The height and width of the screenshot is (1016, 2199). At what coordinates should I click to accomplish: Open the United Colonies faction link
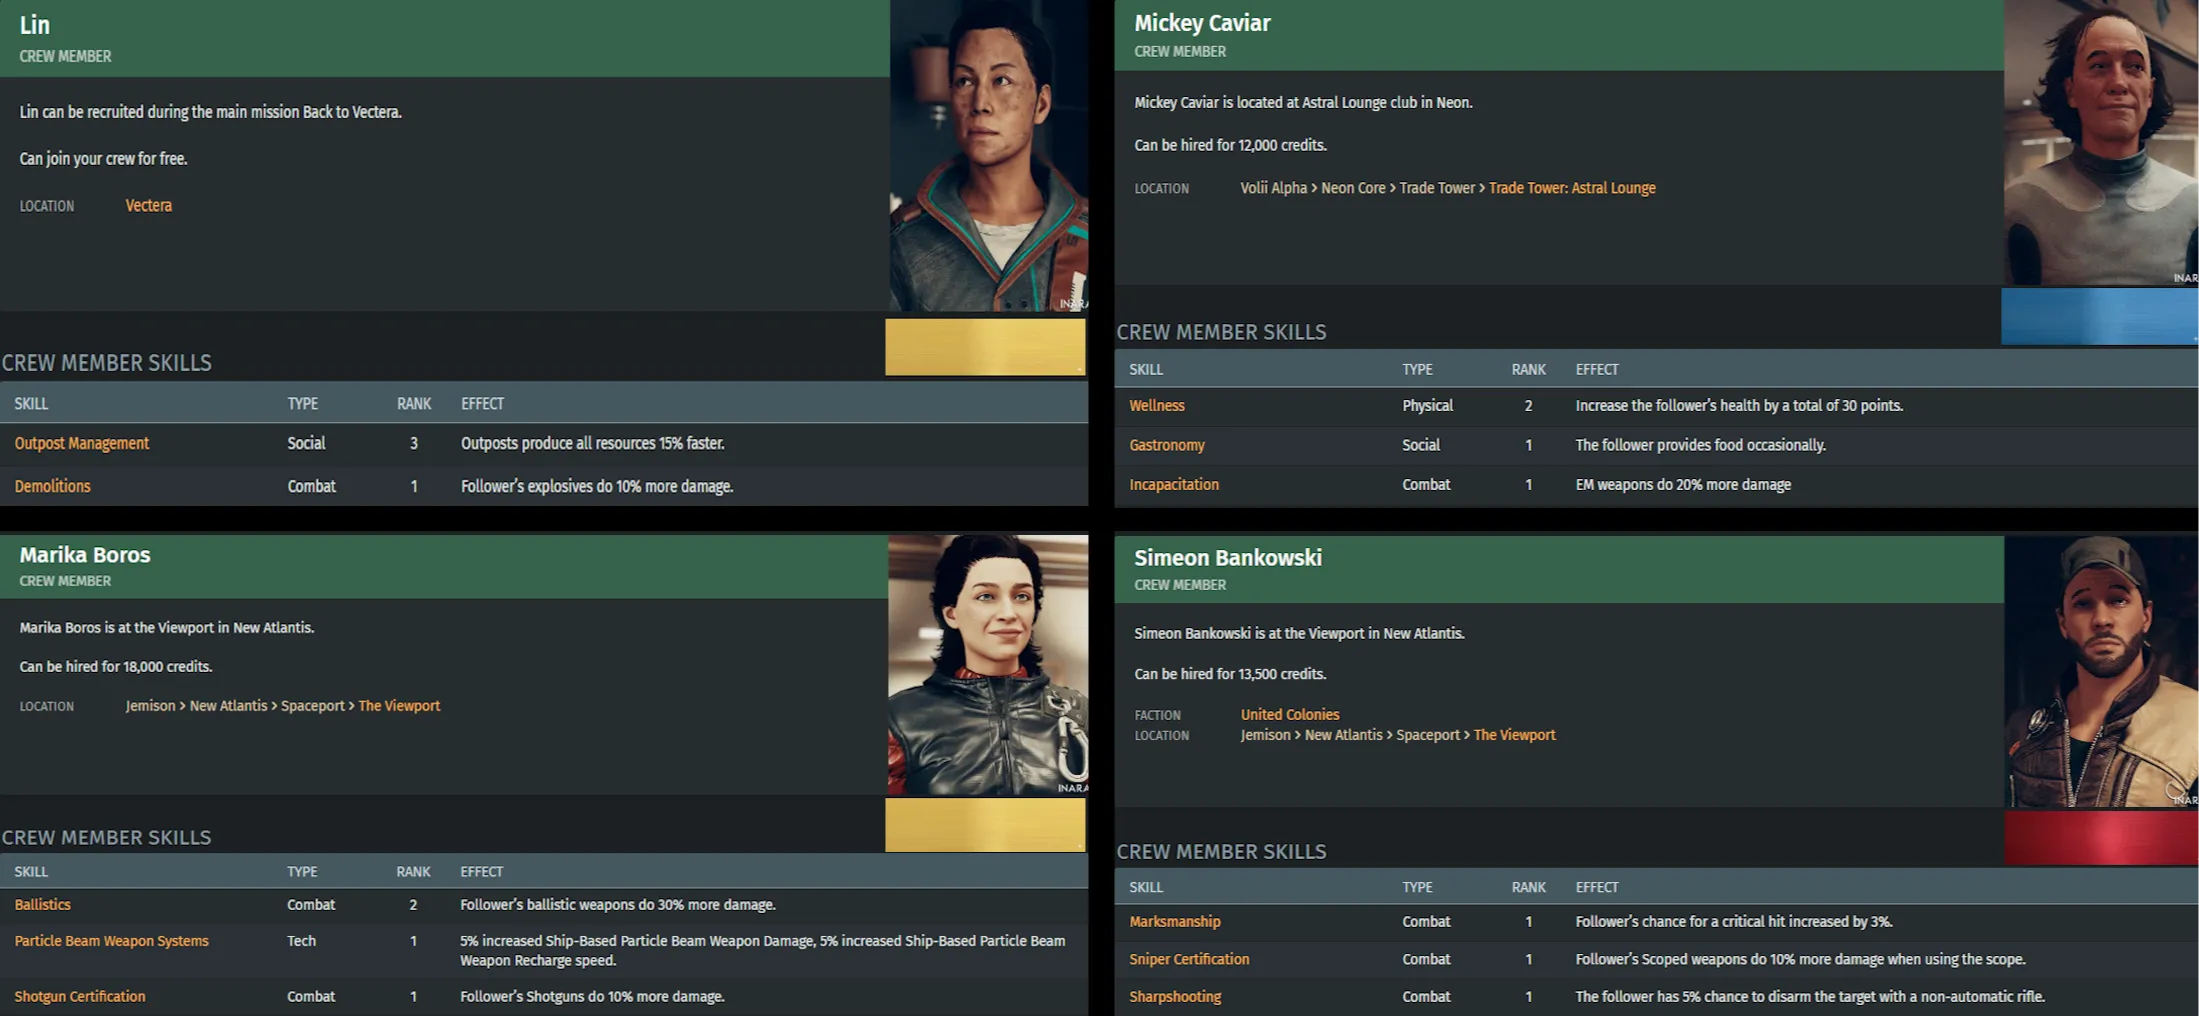point(1289,714)
